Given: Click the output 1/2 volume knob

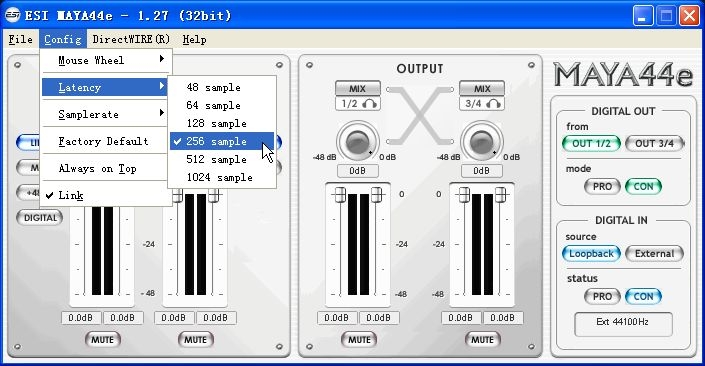Looking at the screenshot, I should (357, 142).
